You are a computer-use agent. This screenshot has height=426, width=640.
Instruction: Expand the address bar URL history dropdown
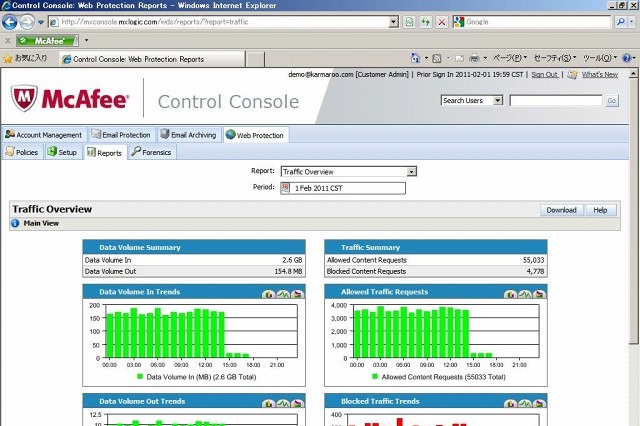[x=393, y=22]
